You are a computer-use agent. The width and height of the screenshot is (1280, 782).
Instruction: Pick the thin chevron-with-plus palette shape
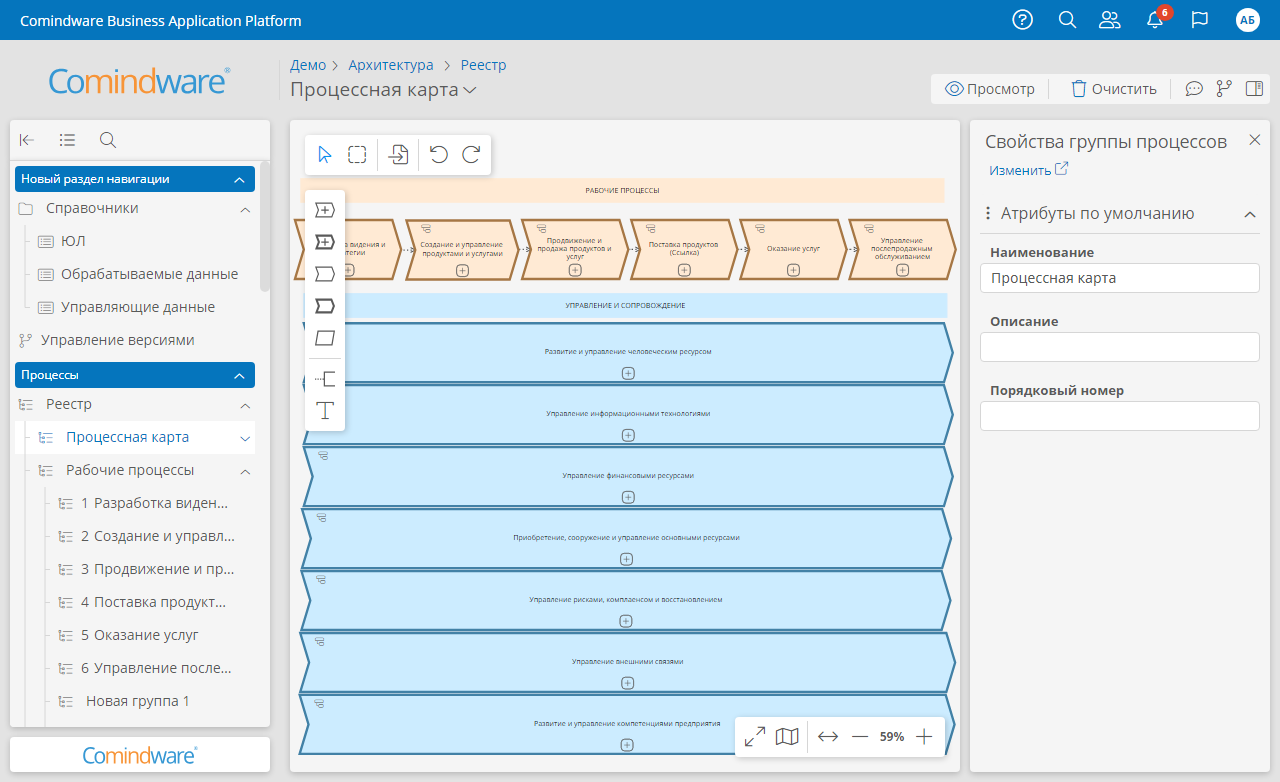tap(325, 210)
